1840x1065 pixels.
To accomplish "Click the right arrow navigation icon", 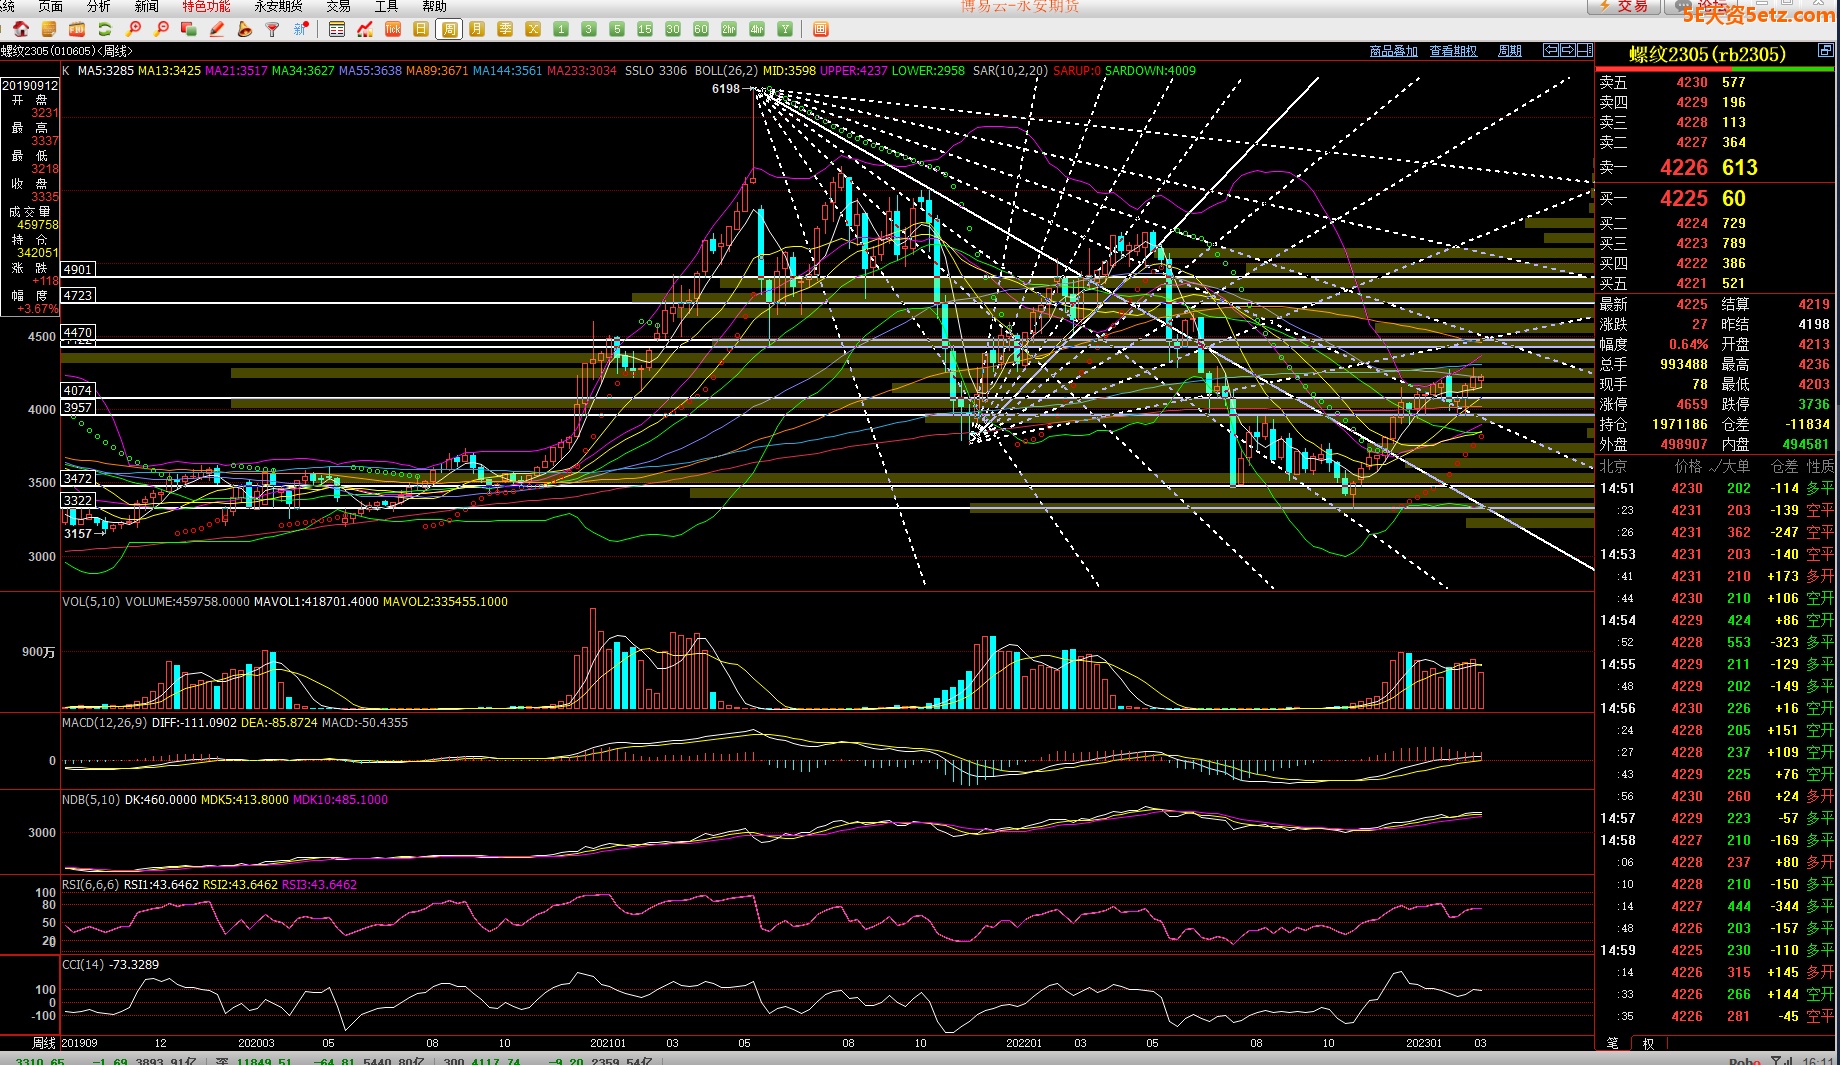I will [1568, 50].
